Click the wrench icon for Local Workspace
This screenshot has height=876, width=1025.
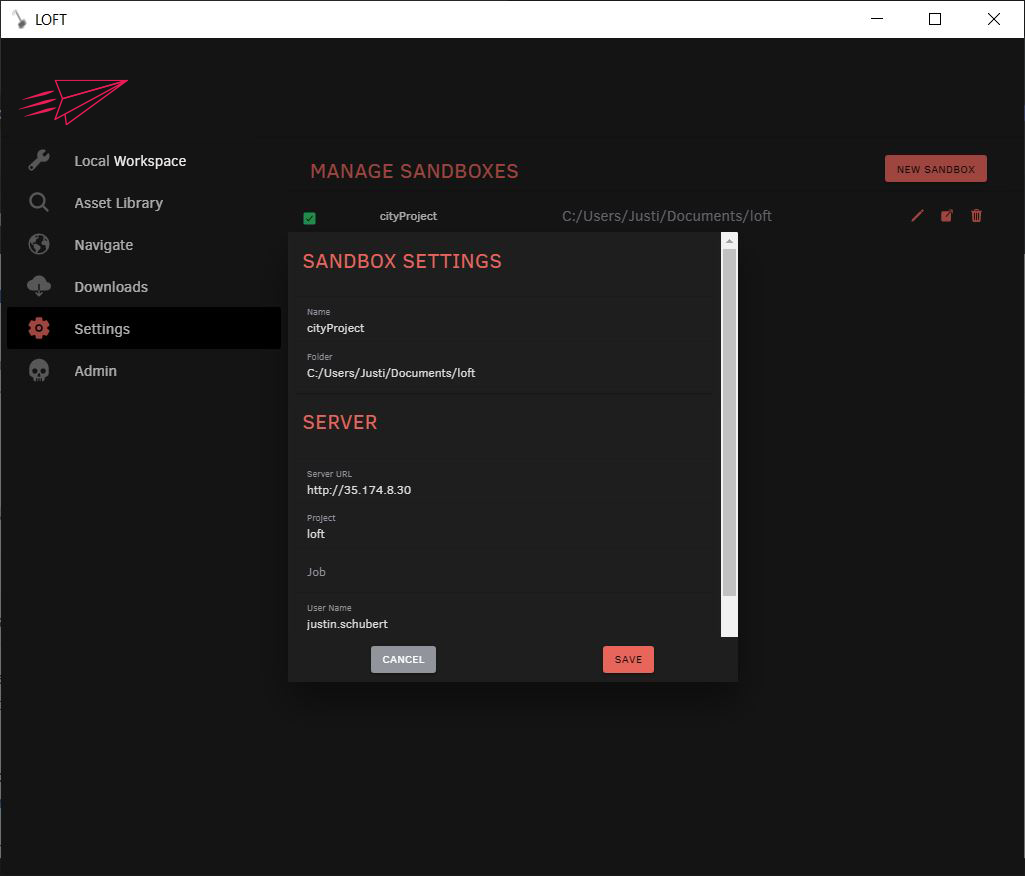point(38,160)
